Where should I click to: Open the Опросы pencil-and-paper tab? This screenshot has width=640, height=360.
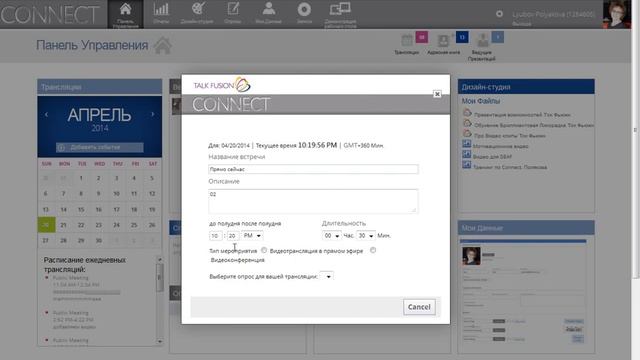coord(233,13)
